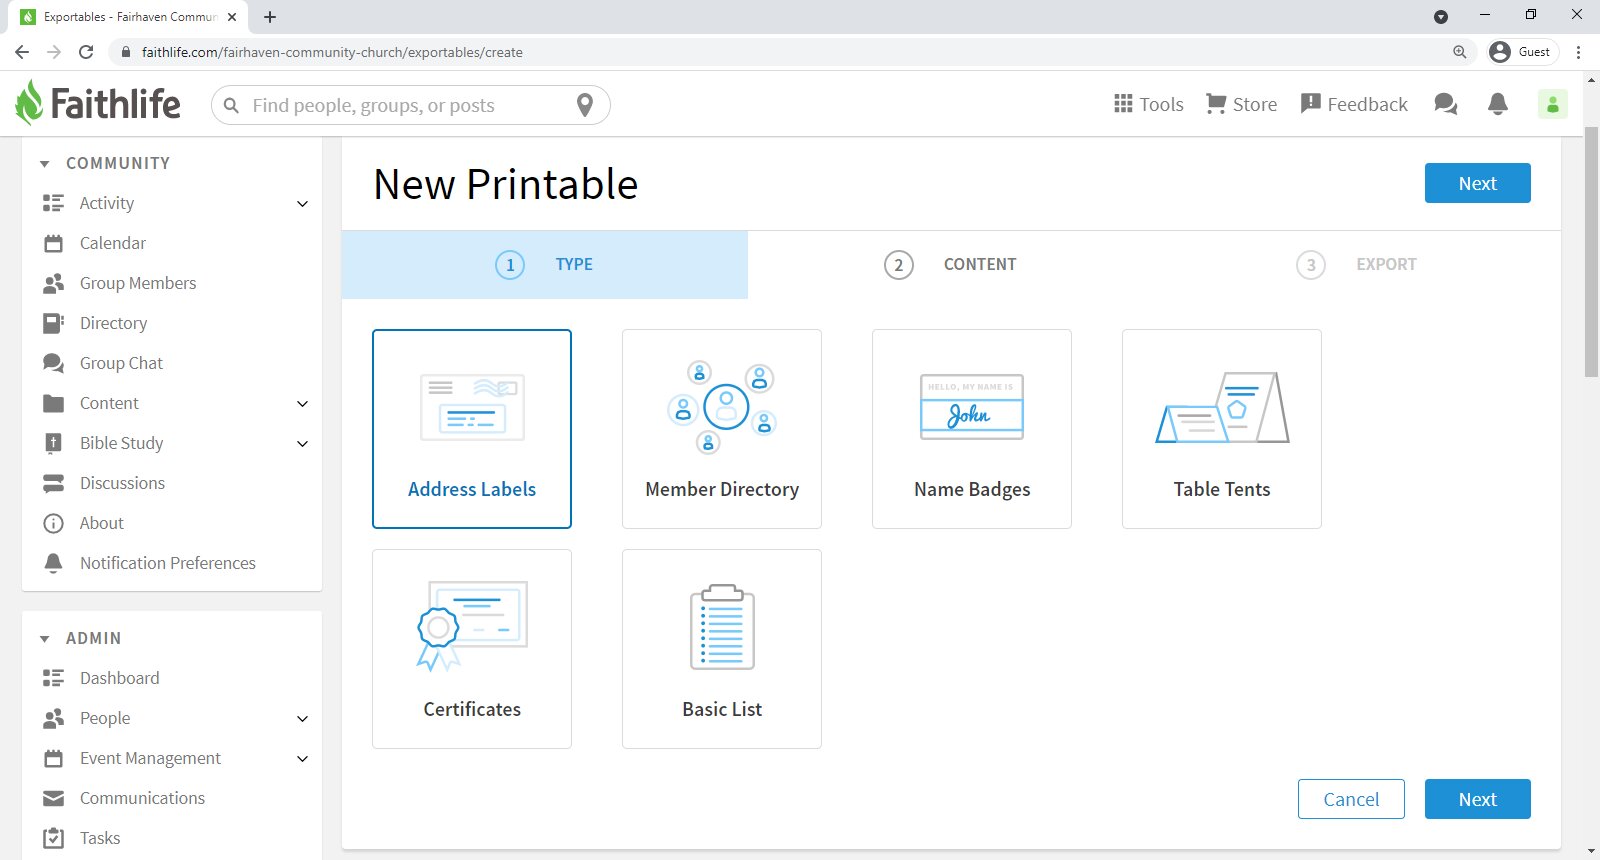
Task: Open Tasks in admin section
Action: point(100,838)
